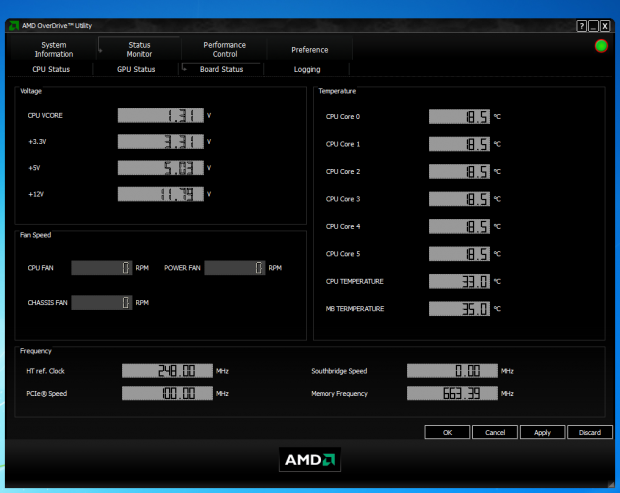The width and height of the screenshot is (620, 493).
Task: Click the "Frequency" group heading
Action: [x=36, y=351]
